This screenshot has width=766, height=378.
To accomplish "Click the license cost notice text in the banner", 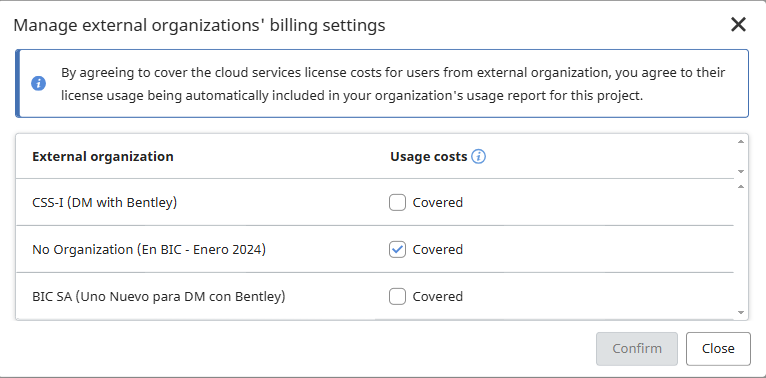I will tap(393, 84).
